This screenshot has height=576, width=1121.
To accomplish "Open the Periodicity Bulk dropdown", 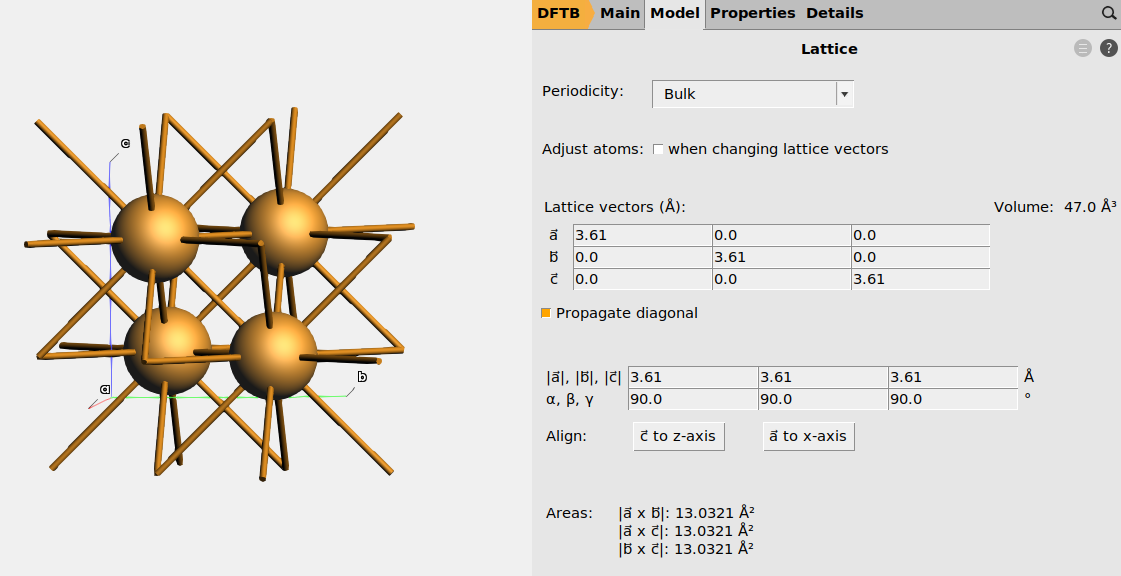I will click(753, 94).
